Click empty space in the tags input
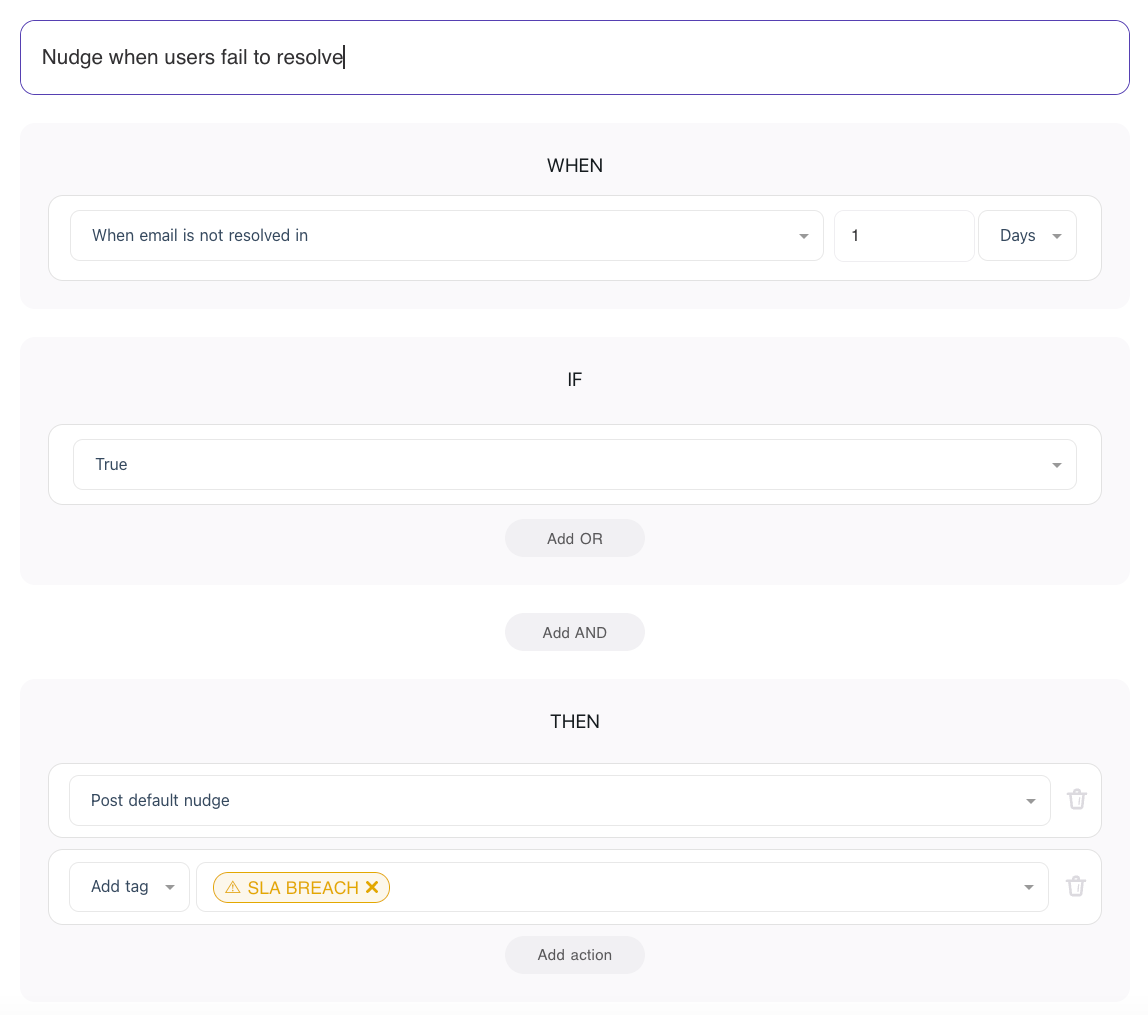This screenshot has width=1148, height=1015. [700, 888]
